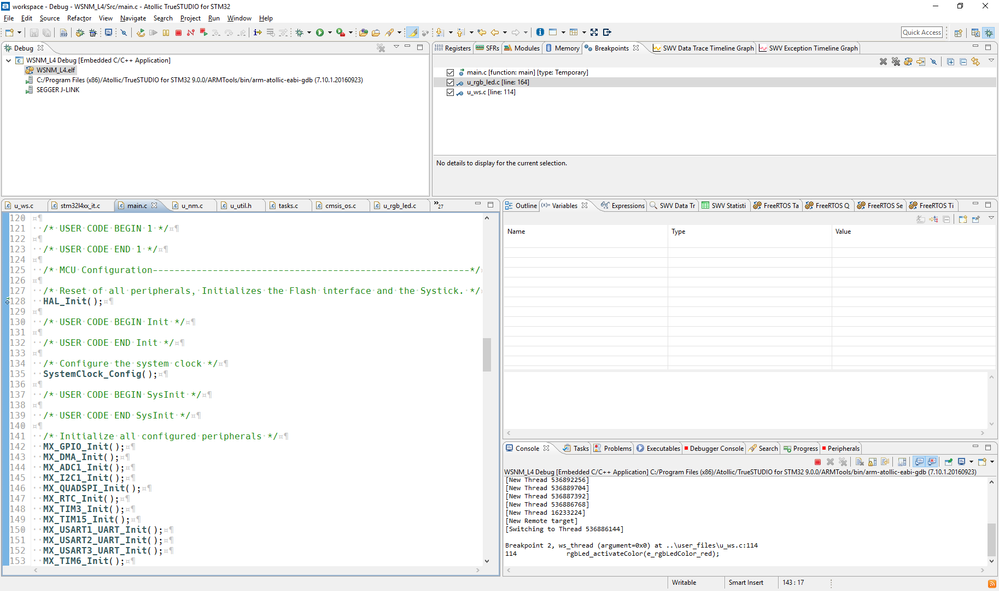
Task: Click 'Smart Insert' in the status bar
Action: pyautogui.click(x=745, y=583)
